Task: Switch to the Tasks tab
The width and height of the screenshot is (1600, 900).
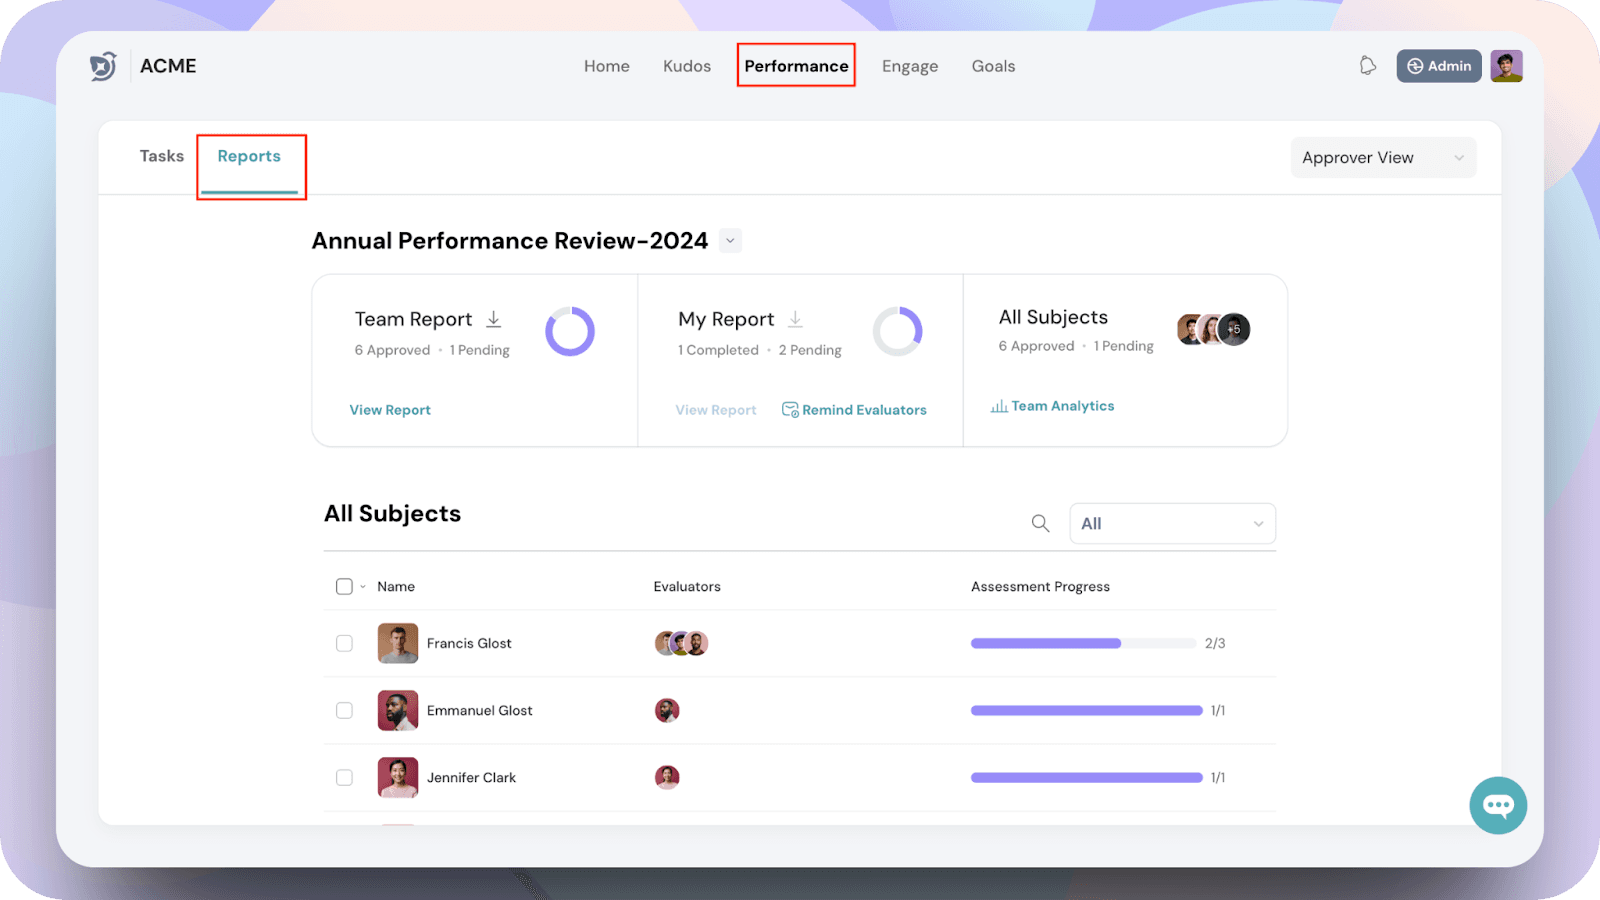Action: (x=162, y=156)
